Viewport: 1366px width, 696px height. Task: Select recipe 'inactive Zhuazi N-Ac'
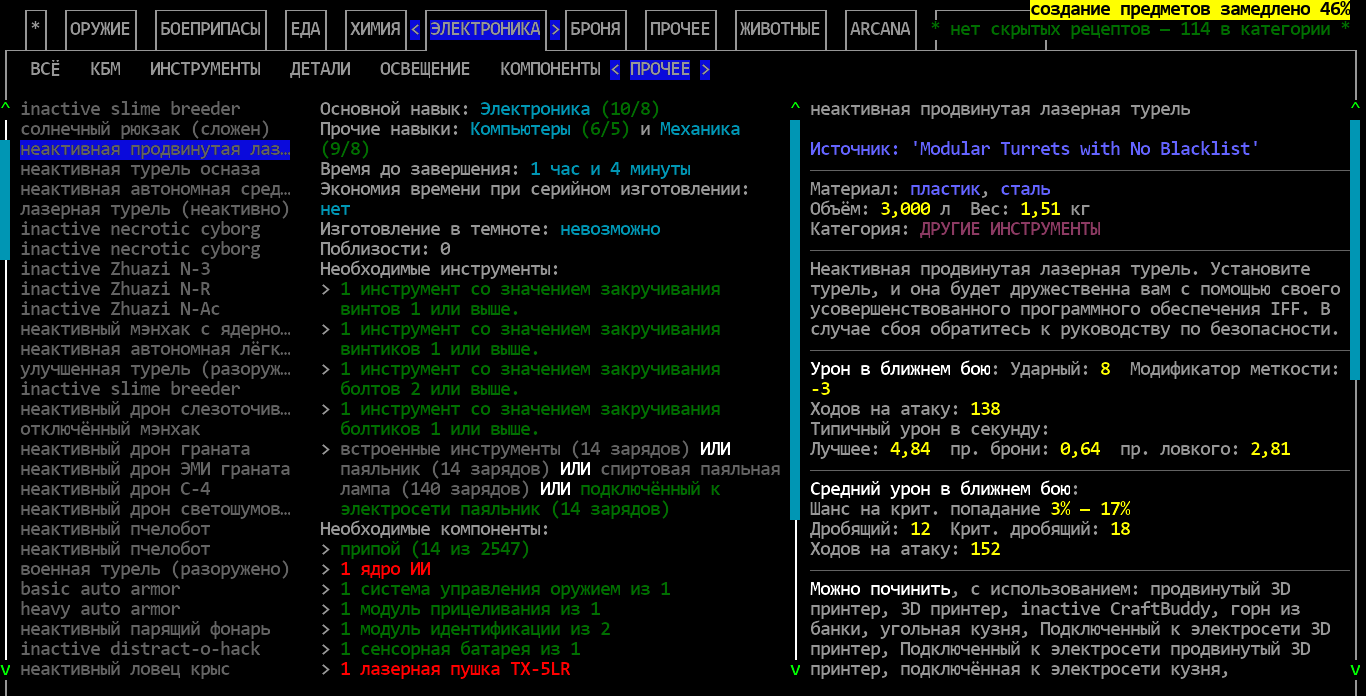120,309
